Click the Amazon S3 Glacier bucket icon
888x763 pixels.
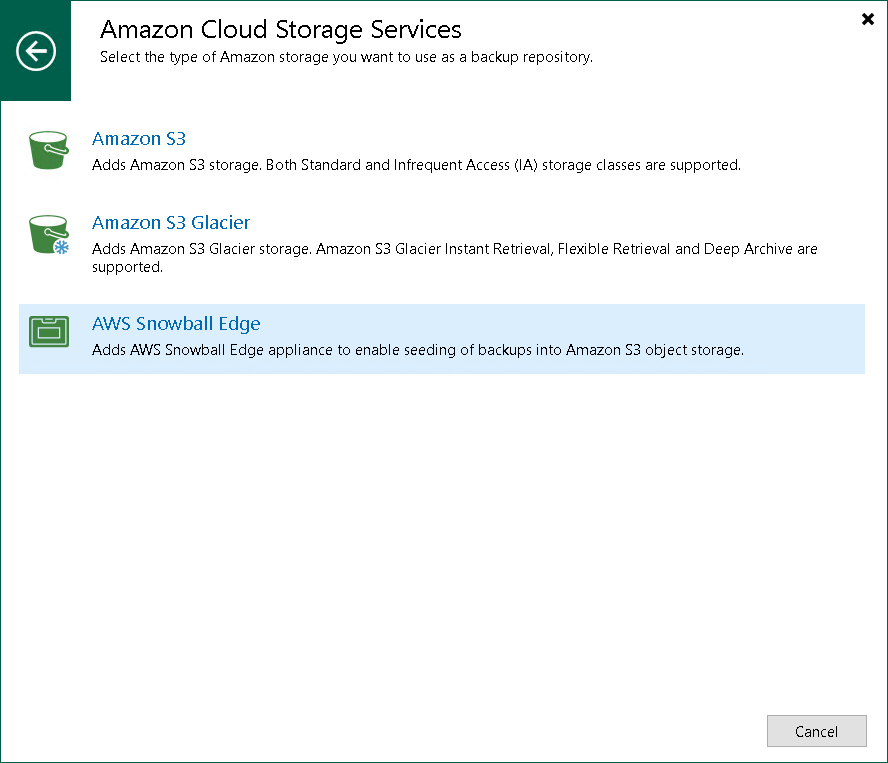coord(46,234)
